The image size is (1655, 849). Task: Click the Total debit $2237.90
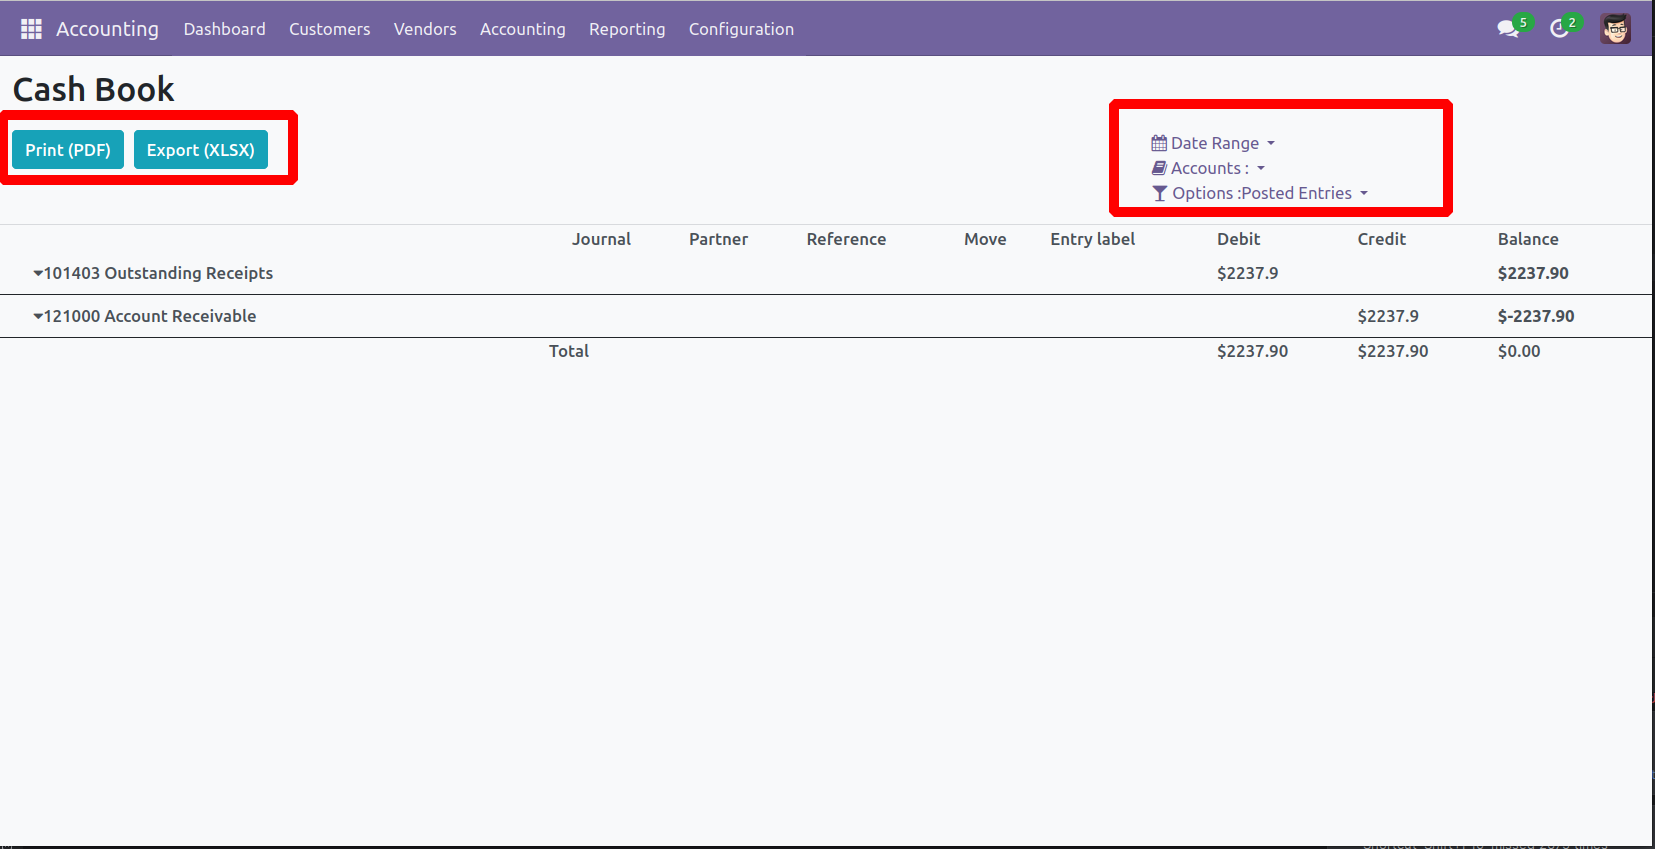click(1252, 351)
